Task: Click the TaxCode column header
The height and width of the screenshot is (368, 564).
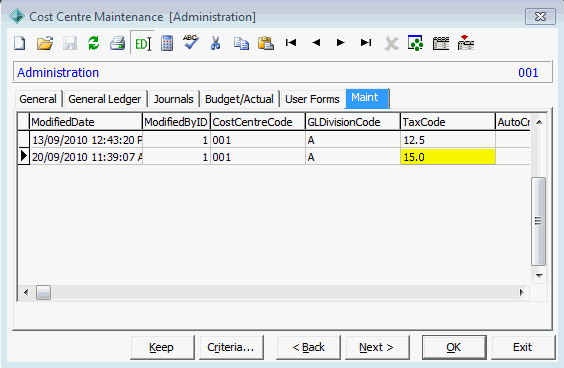Action: pyautogui.click(x=448, y=122)
